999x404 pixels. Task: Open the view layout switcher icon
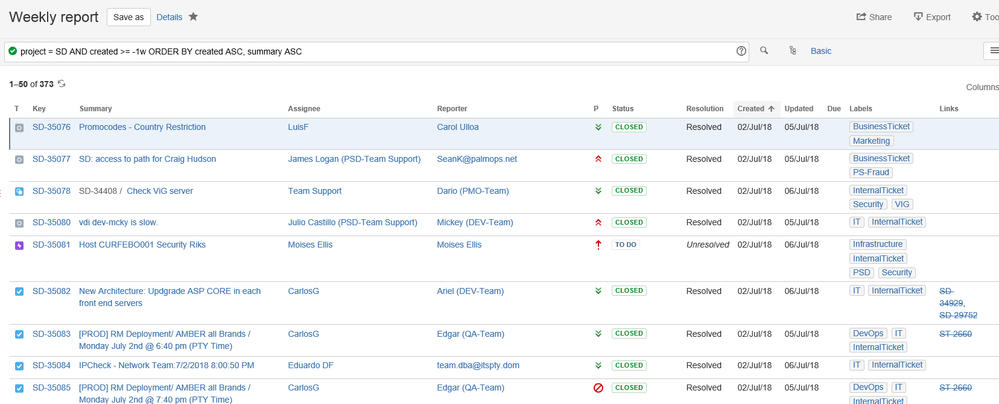pyautogui.click(x=995, y=51)
